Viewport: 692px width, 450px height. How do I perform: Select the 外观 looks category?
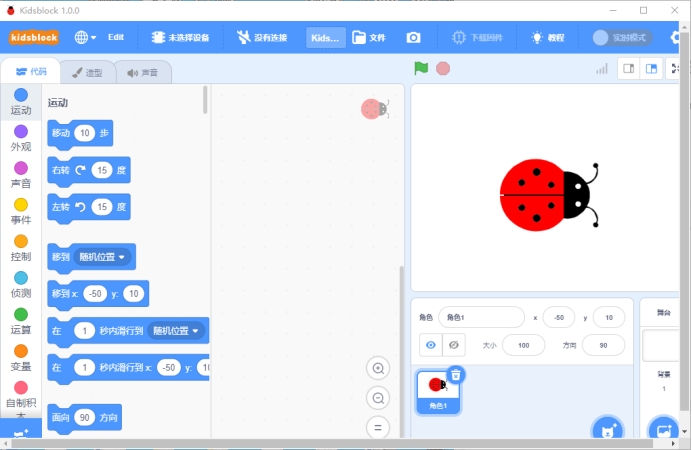click(21, 139)
